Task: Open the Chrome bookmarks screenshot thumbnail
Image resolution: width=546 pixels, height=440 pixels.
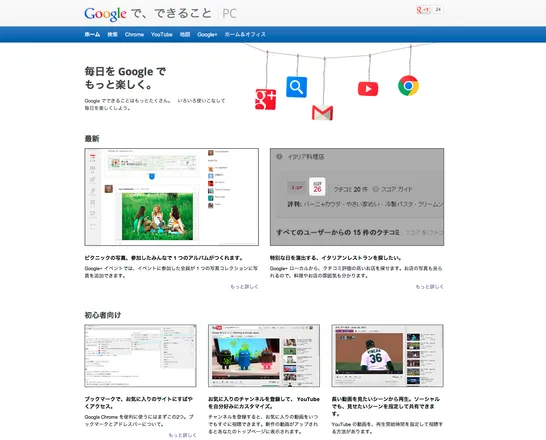Action: coord(140,356)
